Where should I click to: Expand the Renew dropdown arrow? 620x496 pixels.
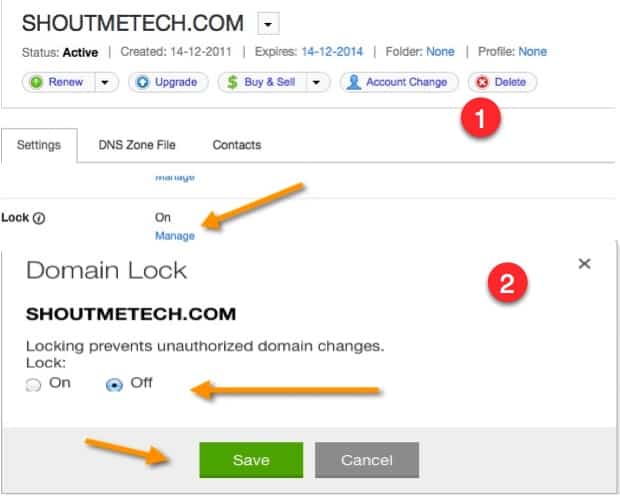[105, 82]
